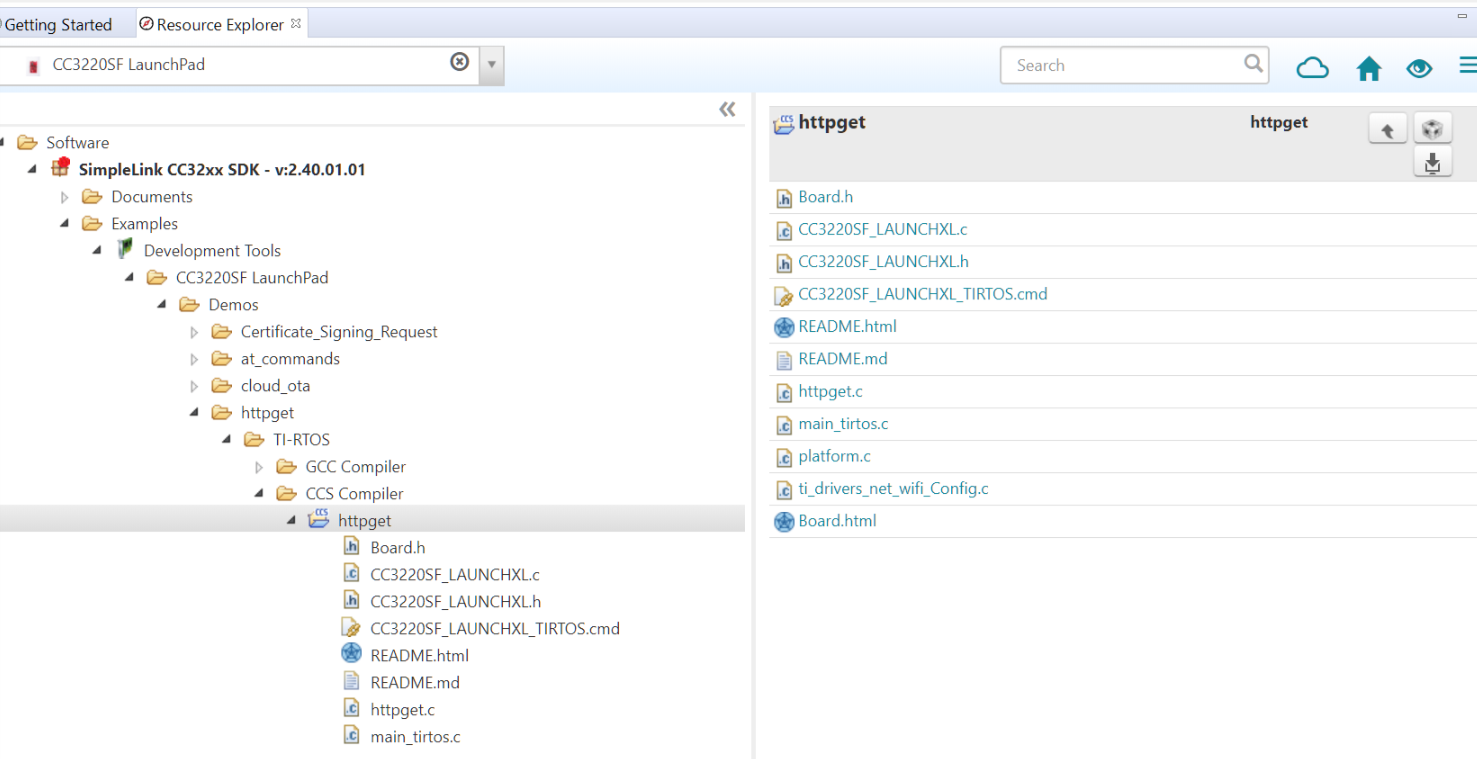
Task: Collapse the CCS Compiler folder
Action: (x=259, y=494)
